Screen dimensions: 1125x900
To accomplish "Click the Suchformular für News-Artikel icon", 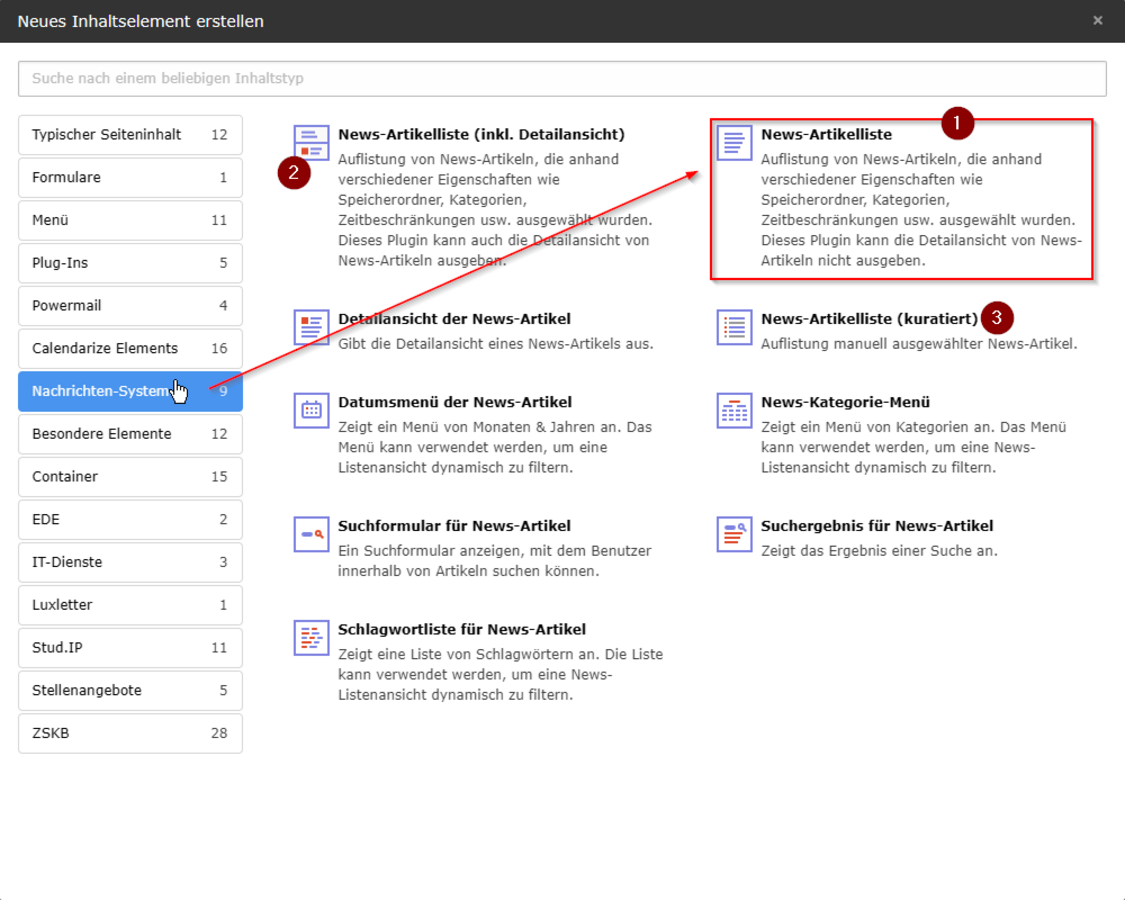I will click(311, 534).
